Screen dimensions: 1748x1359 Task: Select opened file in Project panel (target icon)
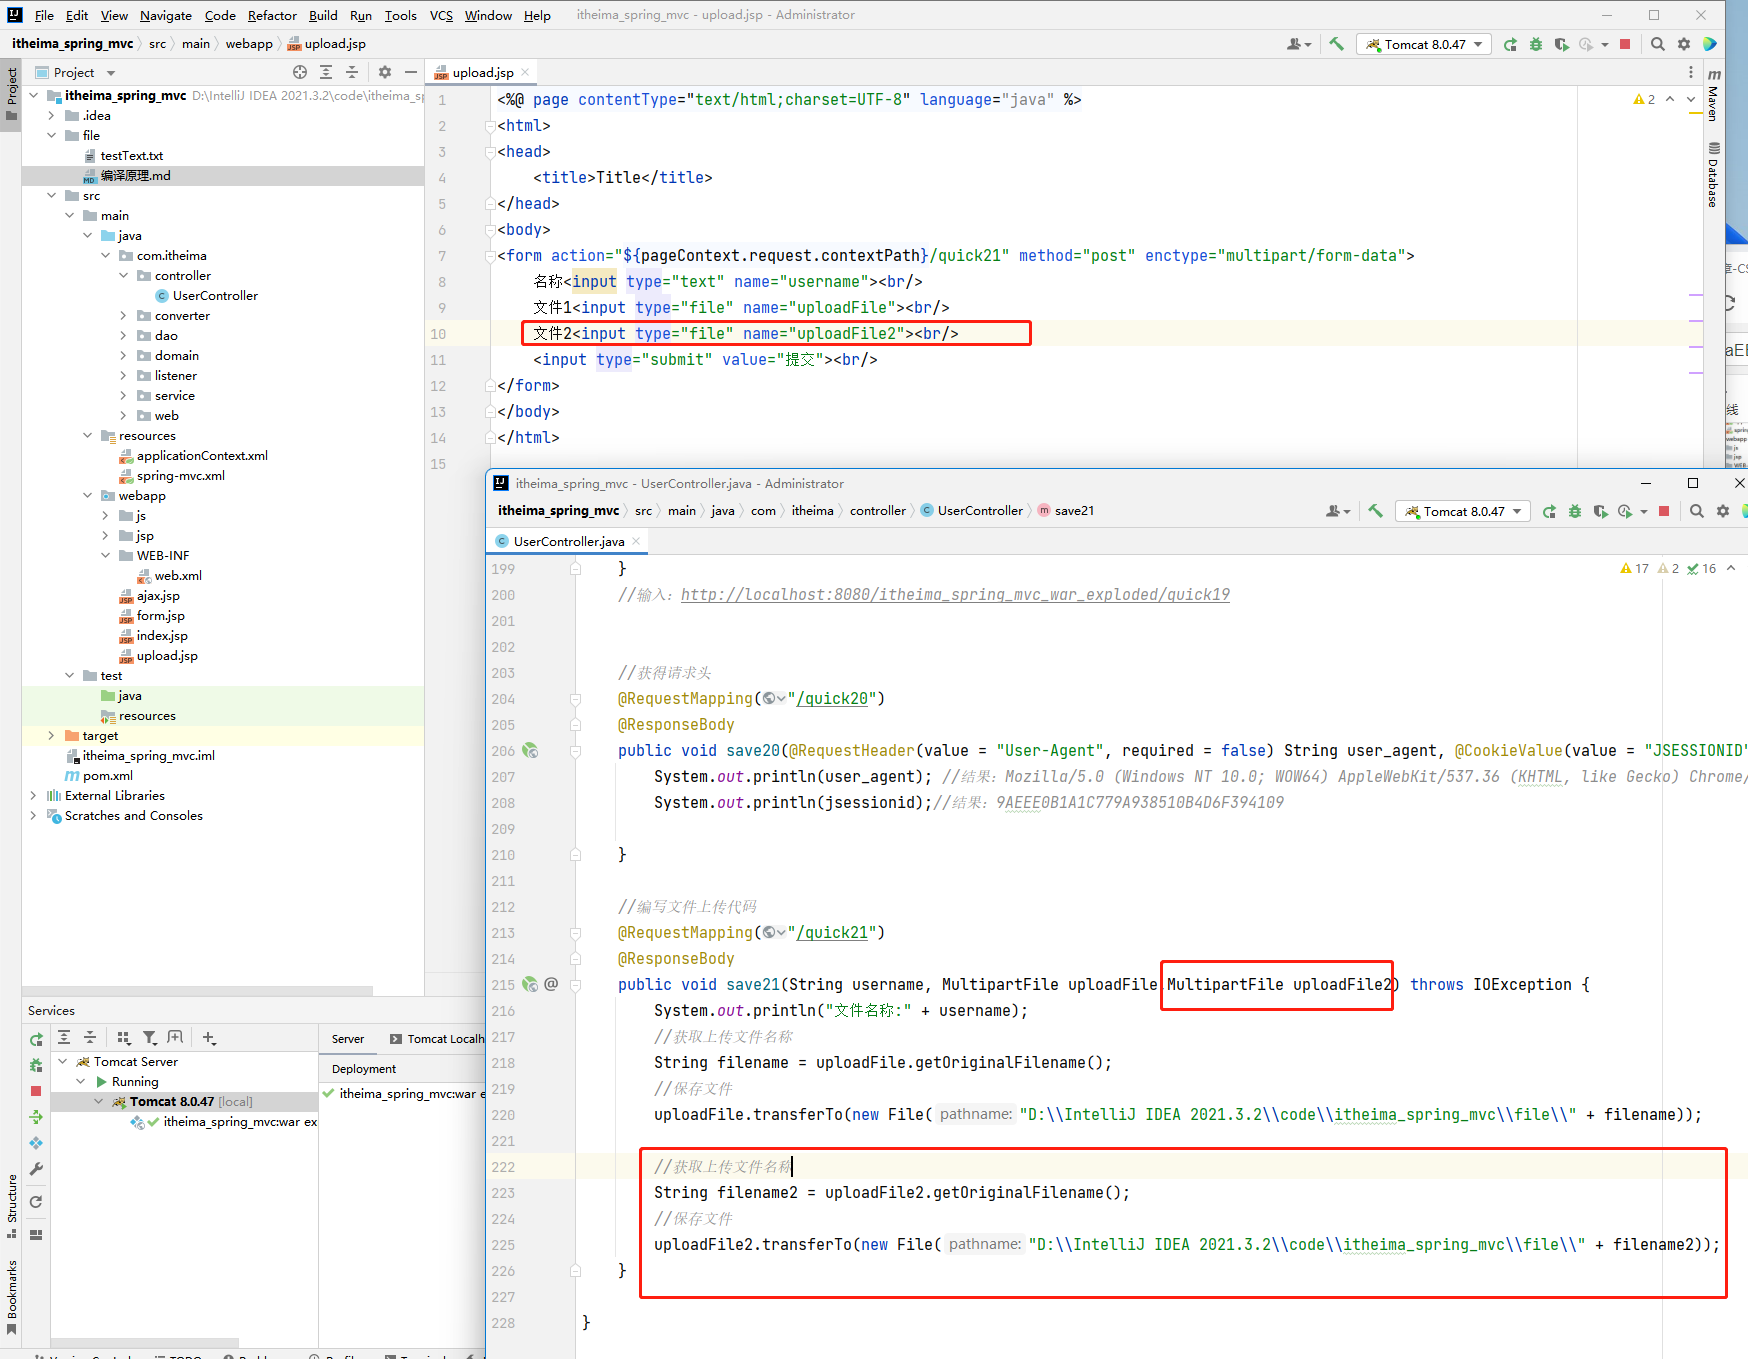pyautogui.click(x=300, y=72)
